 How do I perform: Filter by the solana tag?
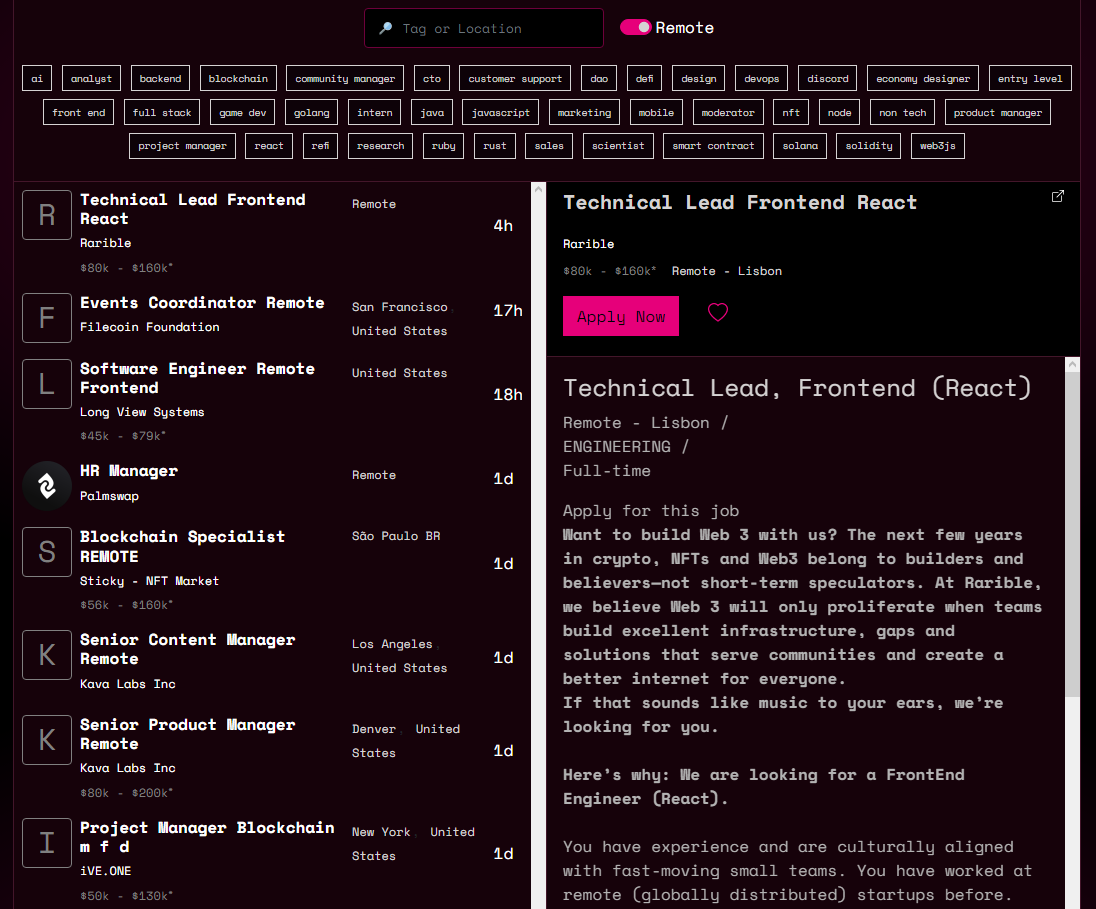pos(800,145)
